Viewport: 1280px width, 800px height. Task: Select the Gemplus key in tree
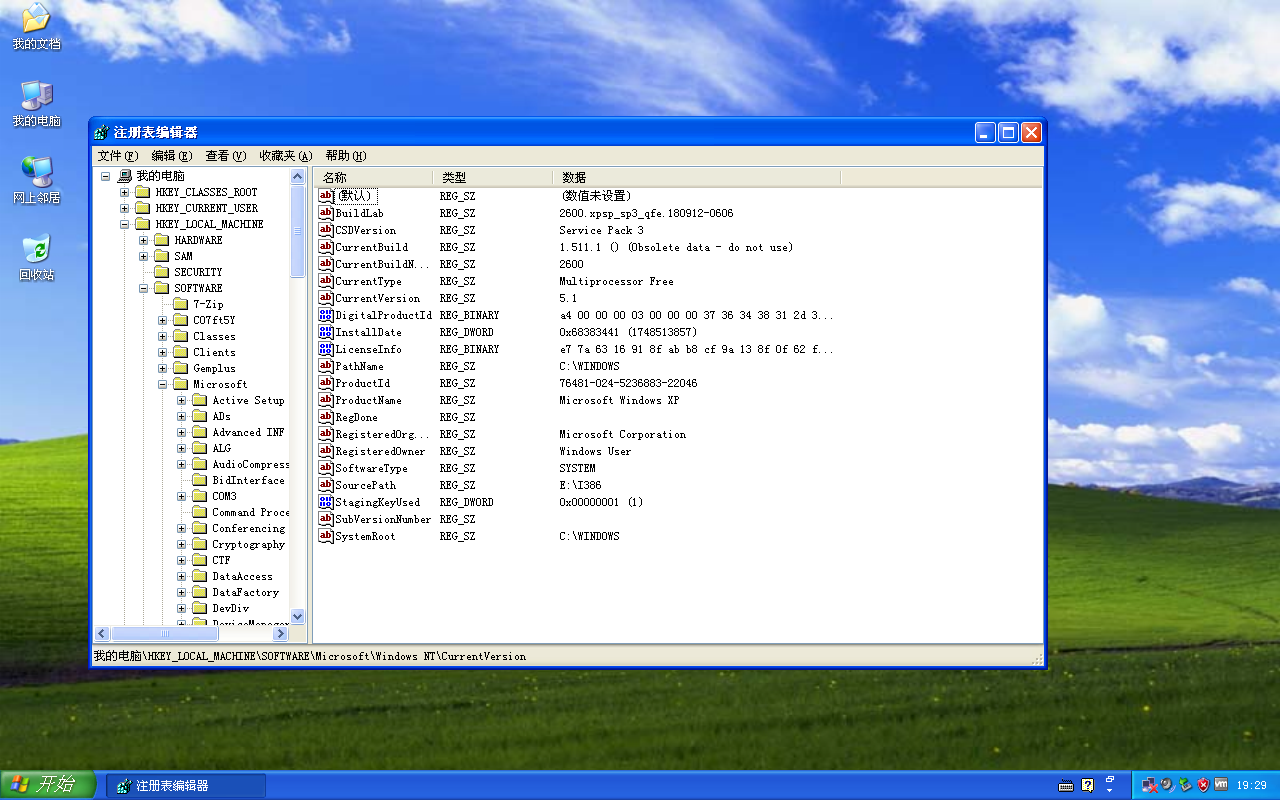pyautogui.click(x=214, y=368)
